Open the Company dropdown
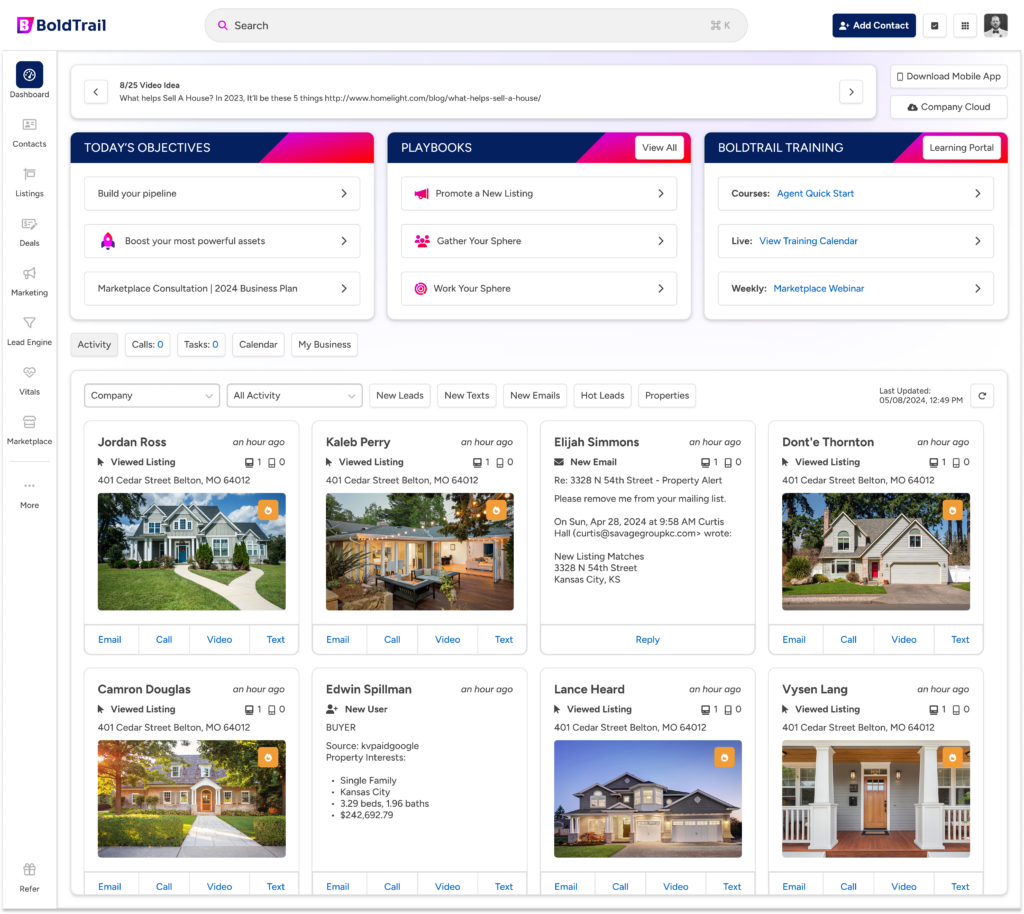The width and height of the screenshot is (1024, 914). (x=152, y=396)
